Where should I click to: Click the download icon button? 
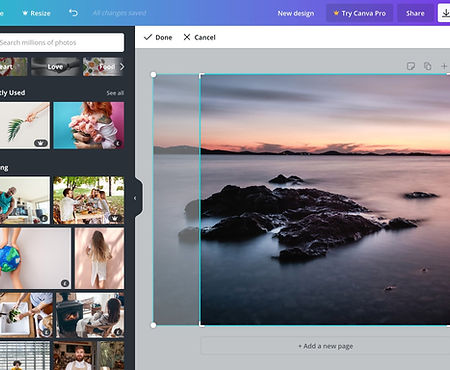point(444,13)
